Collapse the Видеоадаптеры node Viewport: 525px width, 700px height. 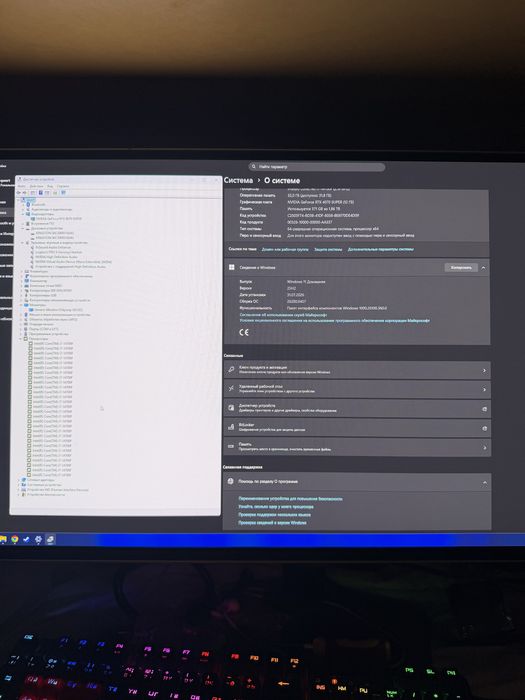tap(23, 214)
